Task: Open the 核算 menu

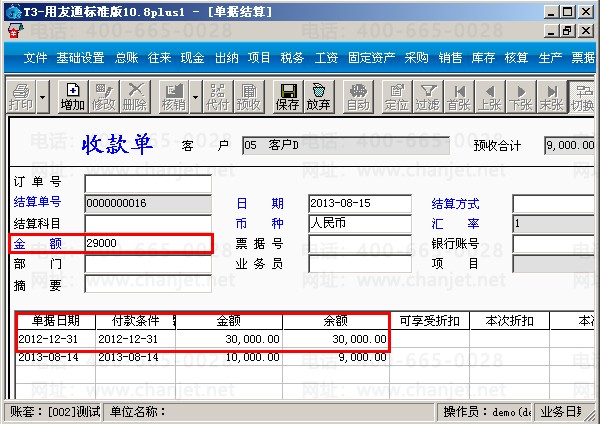Action: (517, 58)
